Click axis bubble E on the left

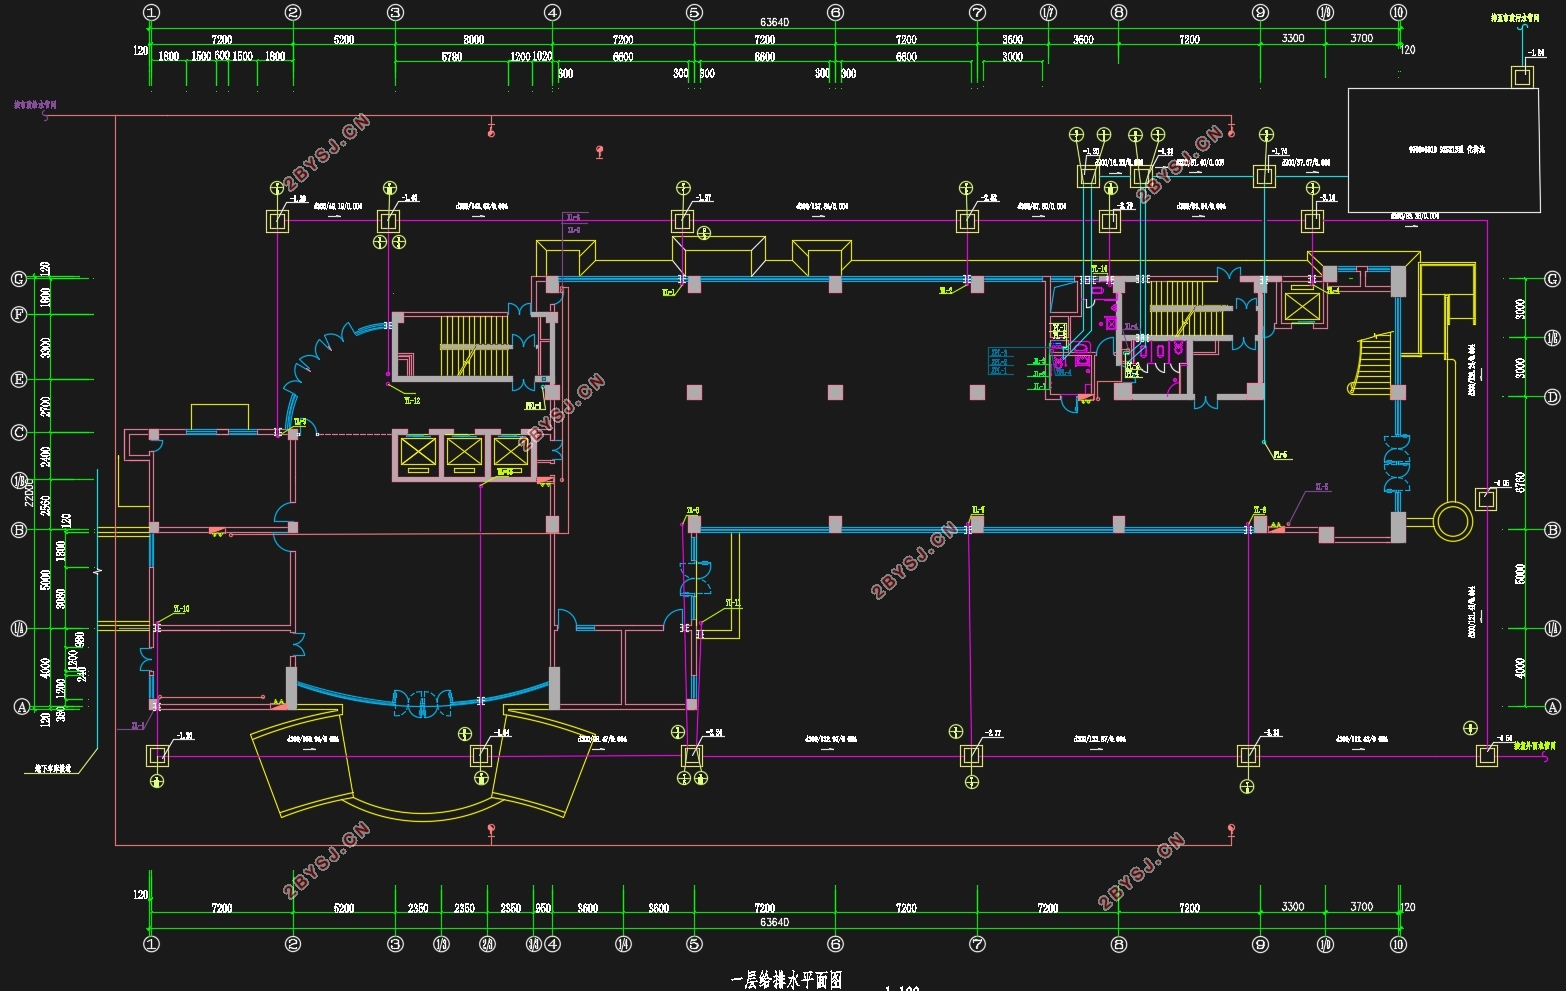click(x=19, y=379)
